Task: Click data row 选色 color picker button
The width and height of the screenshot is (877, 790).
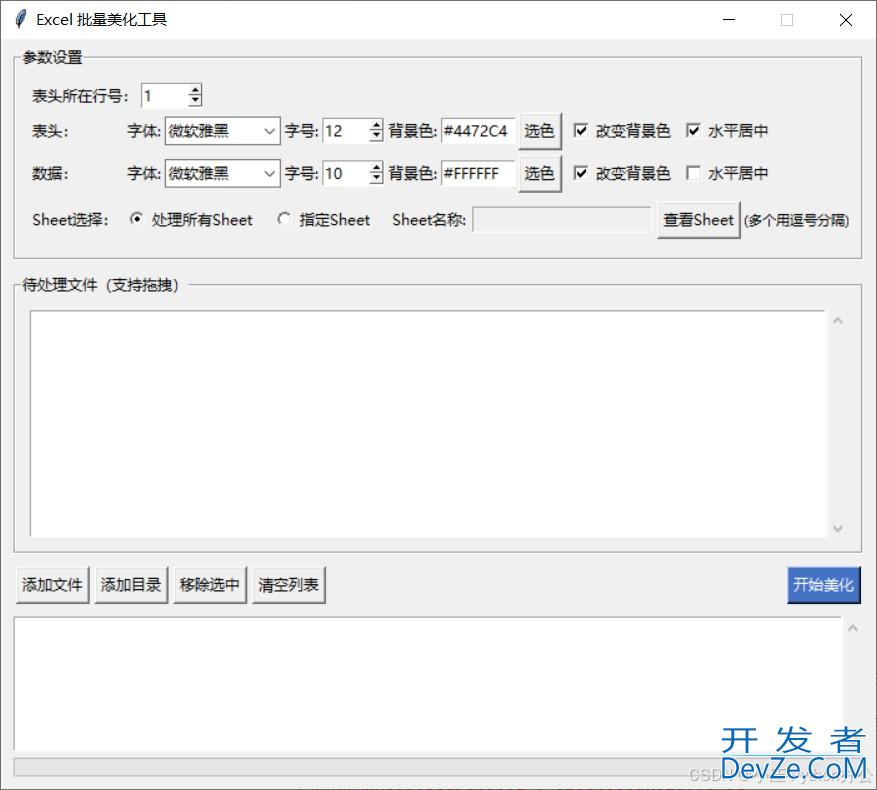Action: pyautogui.click(x=539, y=173)
